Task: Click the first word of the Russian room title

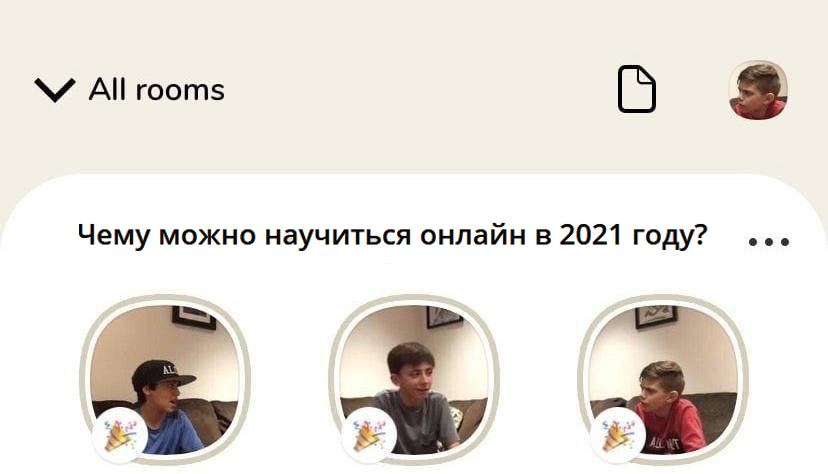Action: (x=114, y=235)
